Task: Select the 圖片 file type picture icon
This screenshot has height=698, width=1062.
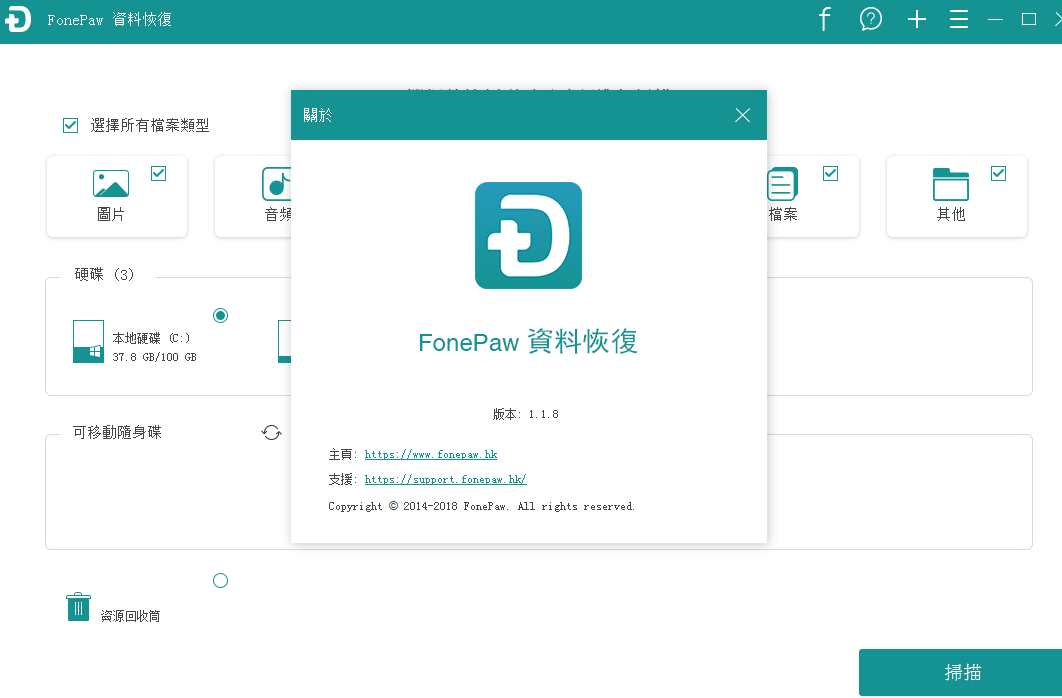Action: point(110,183)
